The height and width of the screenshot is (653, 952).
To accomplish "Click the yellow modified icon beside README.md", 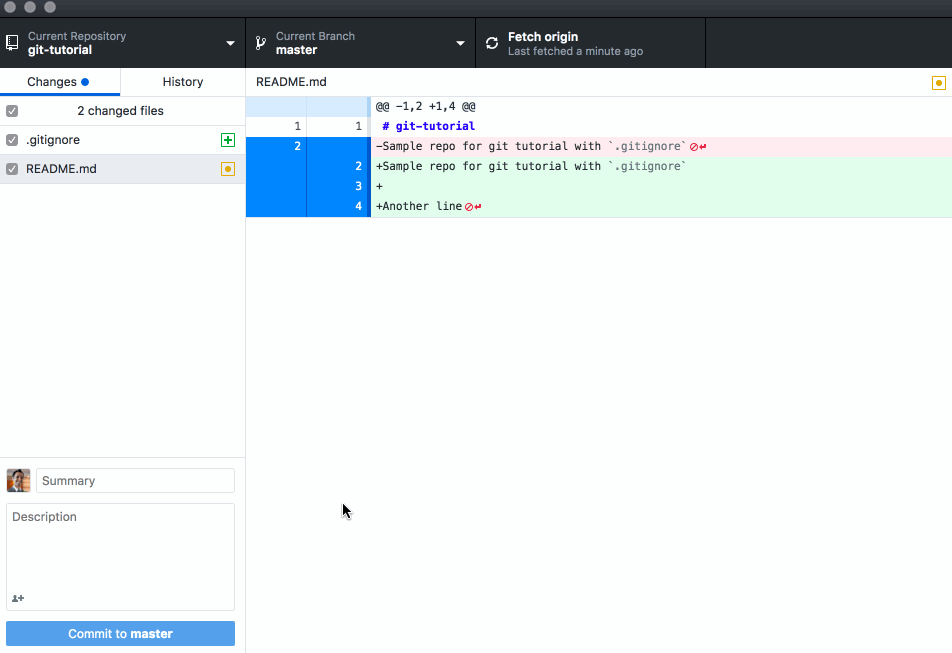I will click(228, 169).
